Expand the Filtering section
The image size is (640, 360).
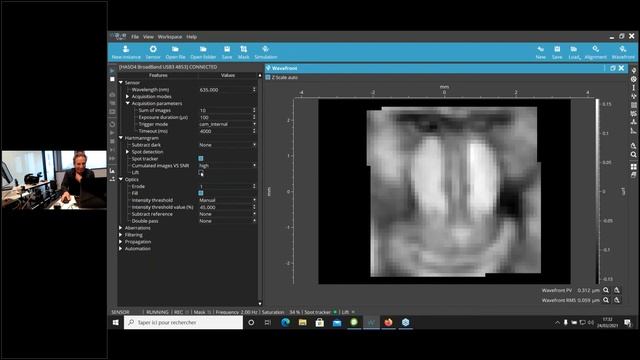pos(121,235)
